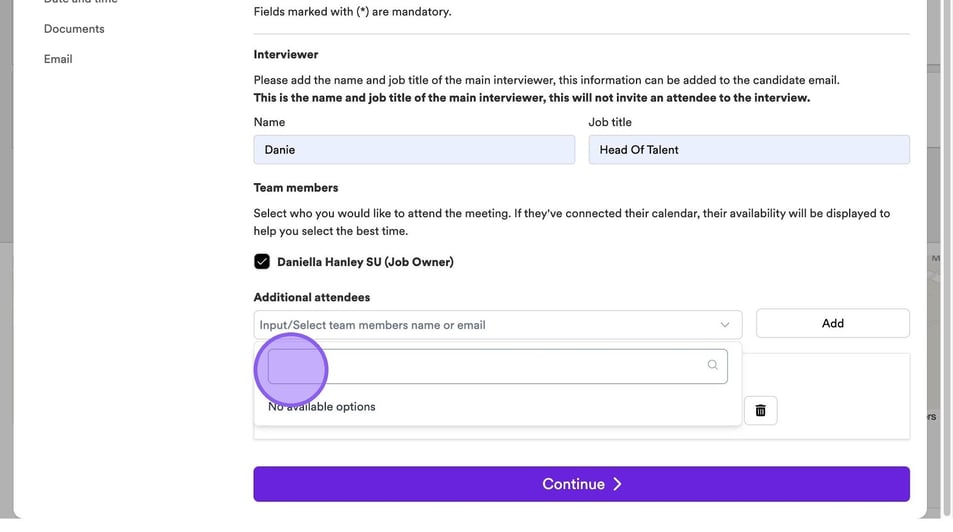Screen dimensions: 953x532
Task: Click into the Job title field
Action: (x=748, y=150)
